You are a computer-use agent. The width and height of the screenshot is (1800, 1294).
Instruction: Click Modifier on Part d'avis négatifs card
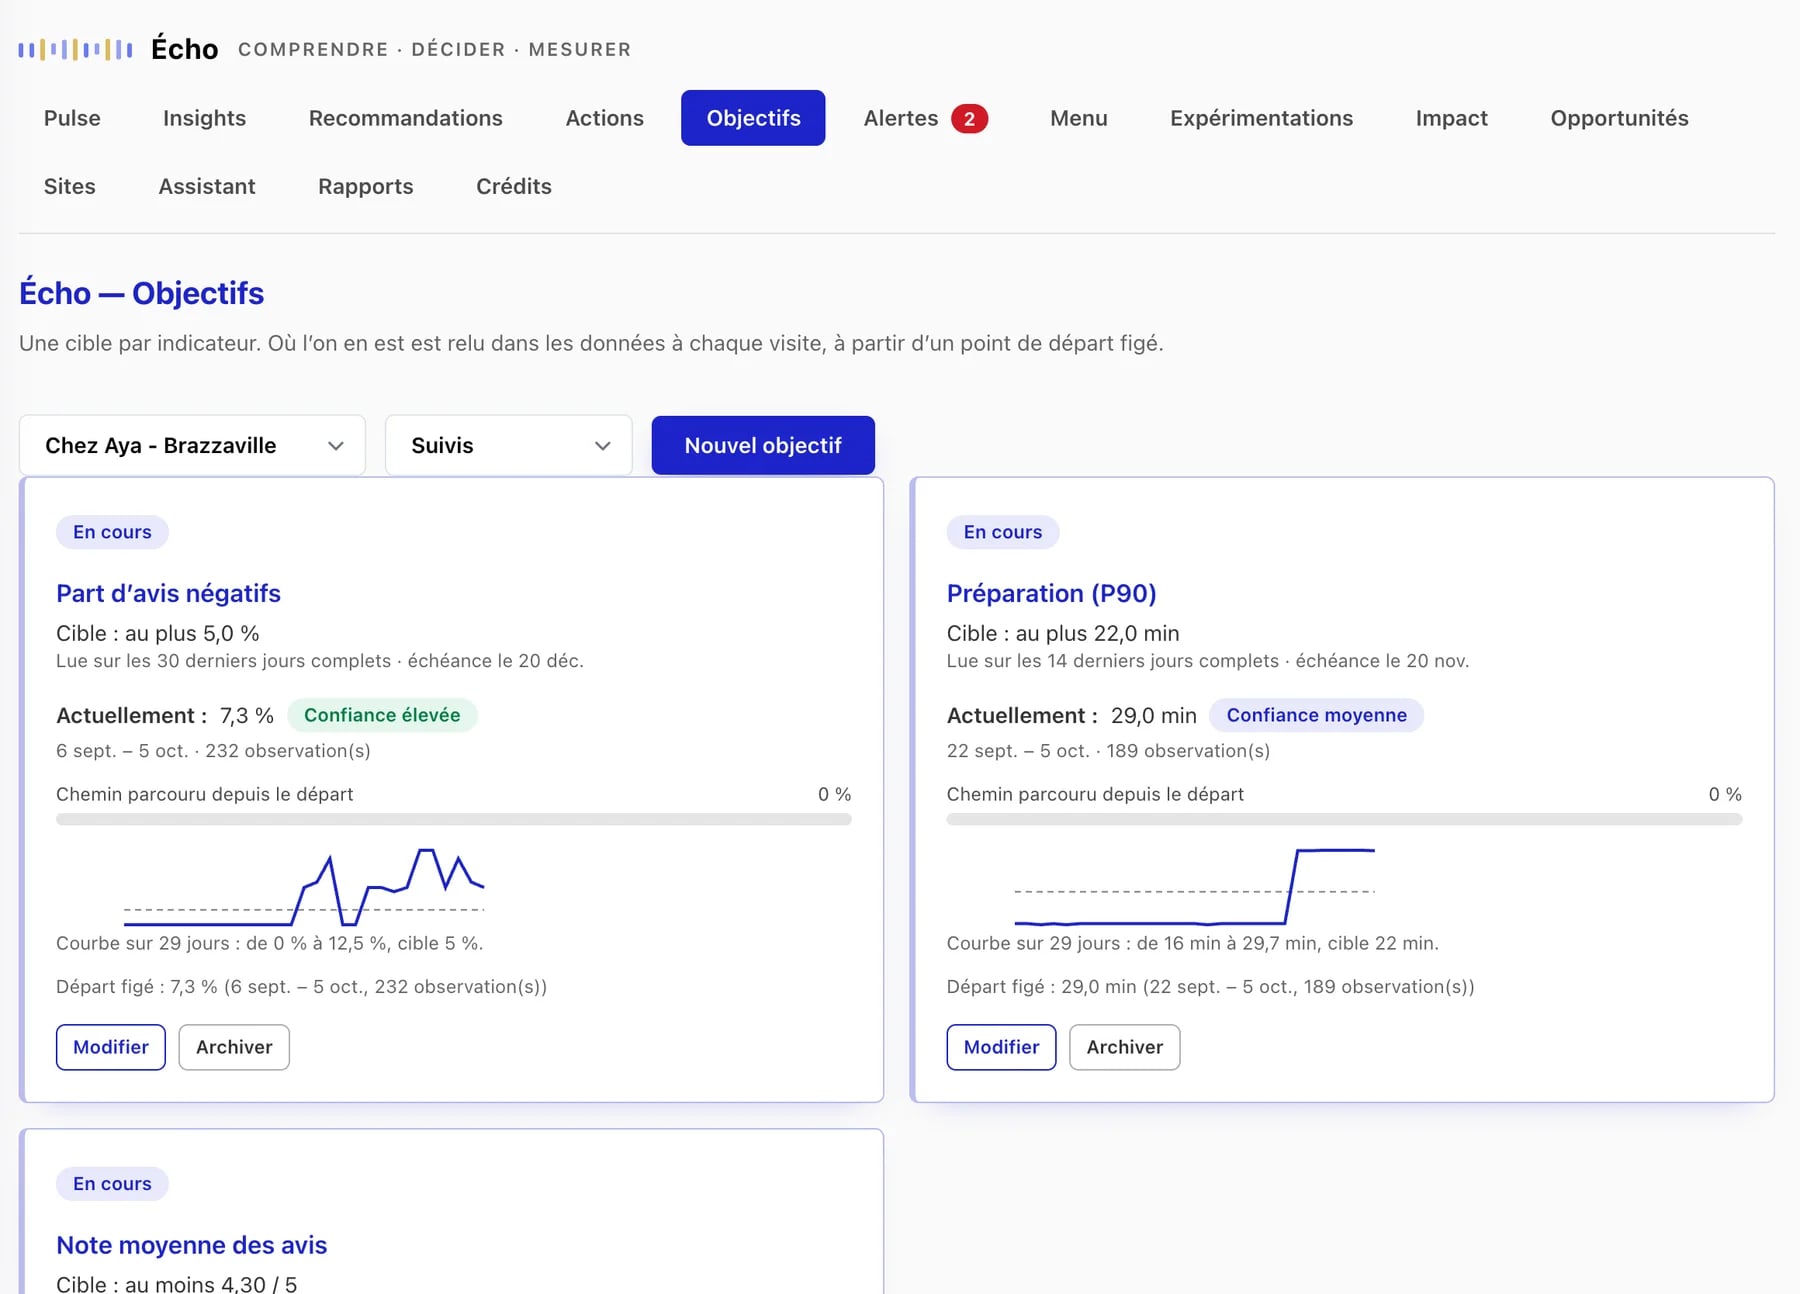111,1047
